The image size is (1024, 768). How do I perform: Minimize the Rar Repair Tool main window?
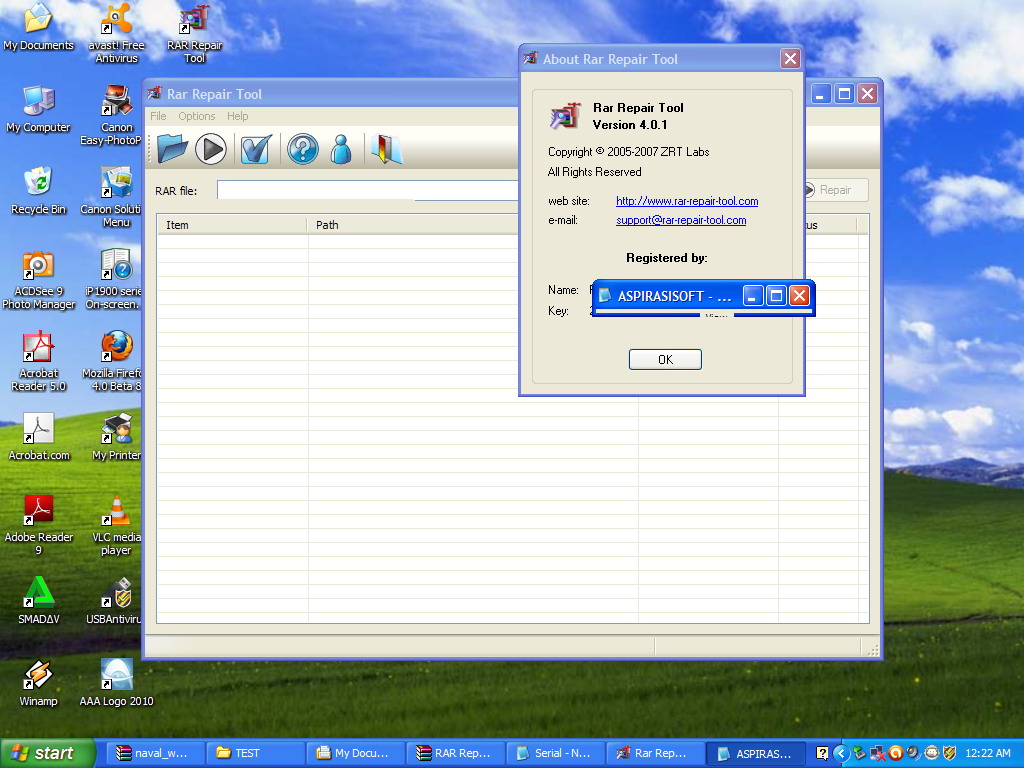822,94
